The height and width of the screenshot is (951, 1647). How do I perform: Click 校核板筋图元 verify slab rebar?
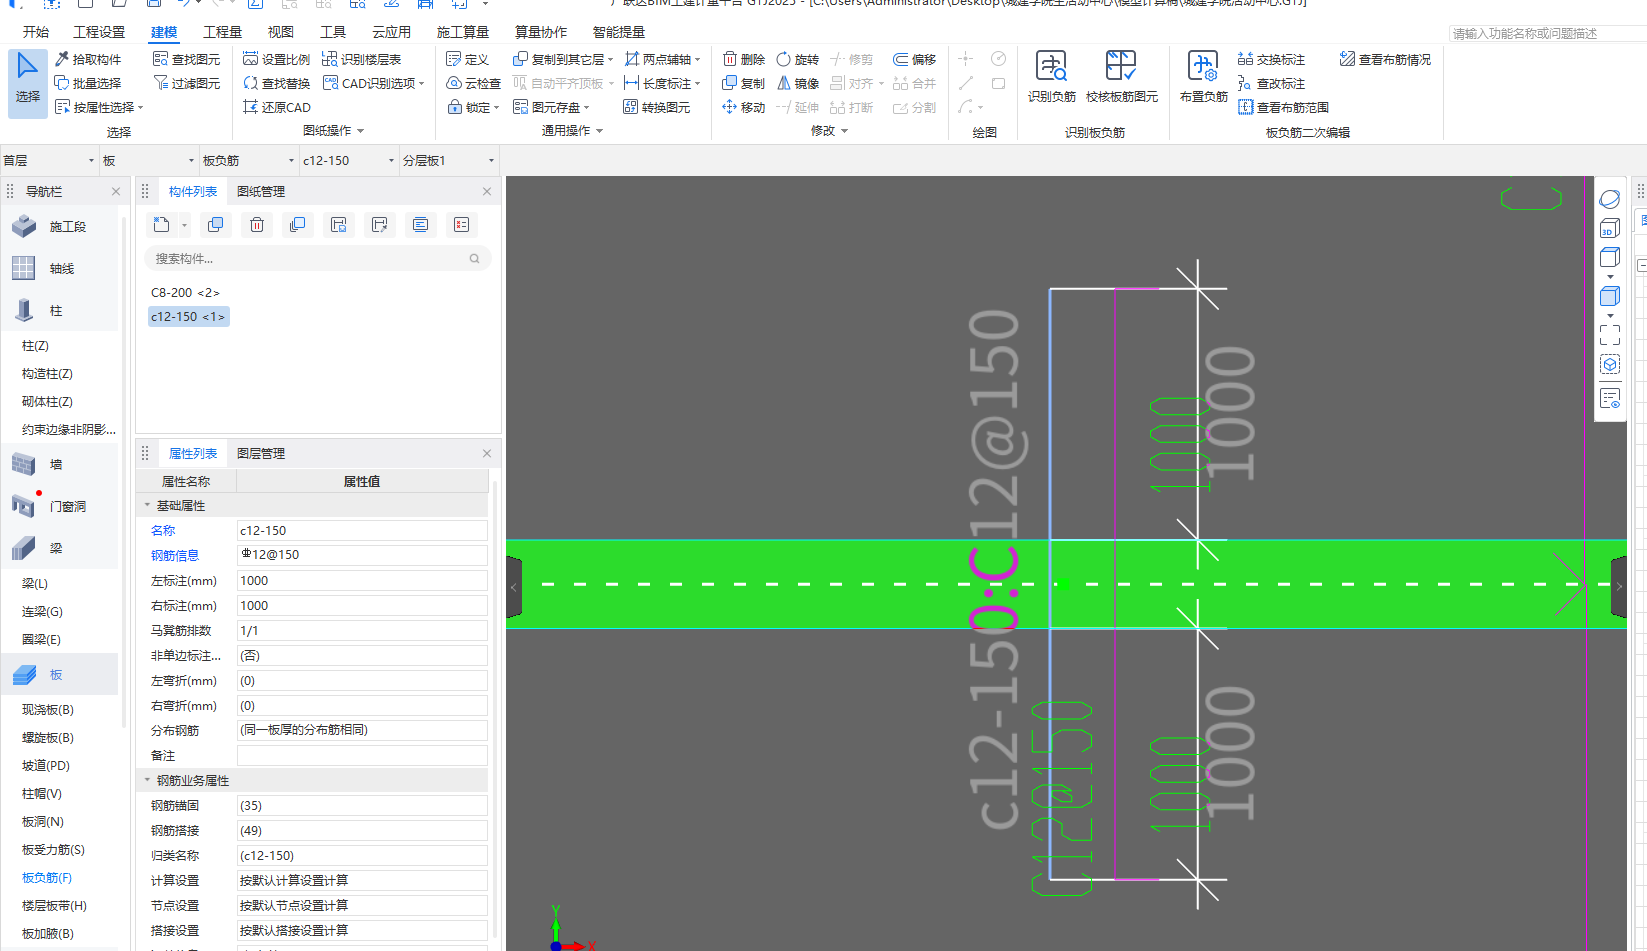coord(1122,77)
